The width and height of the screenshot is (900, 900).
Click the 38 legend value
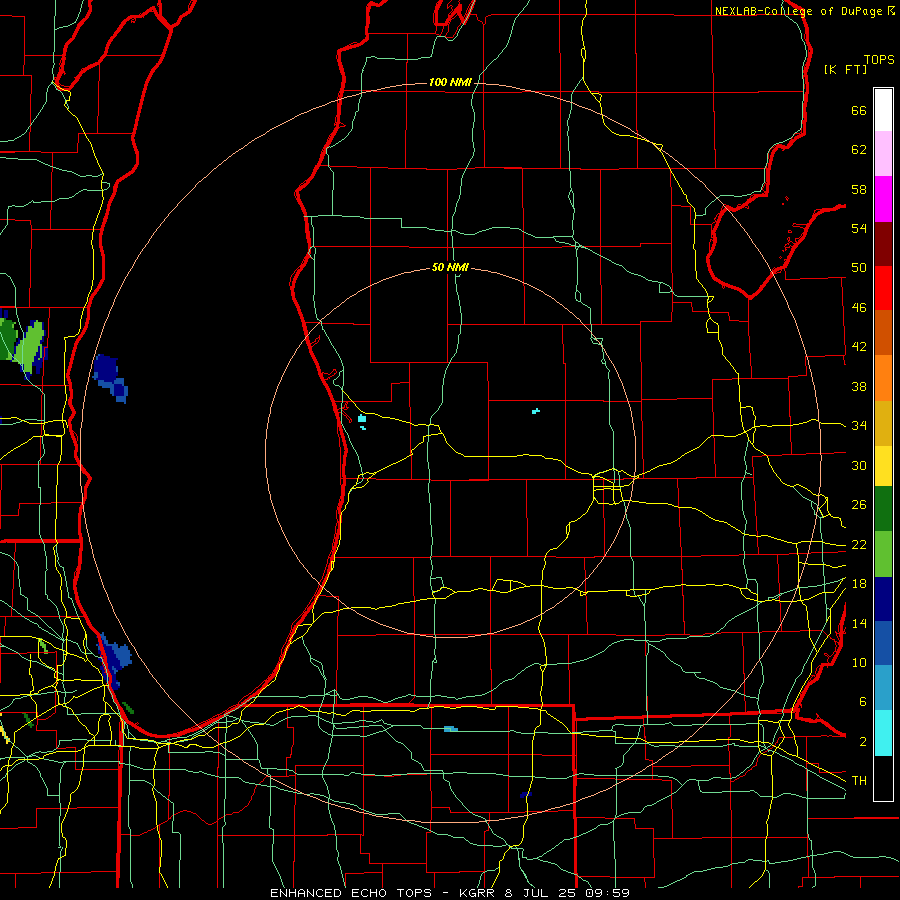coord(859,386)
